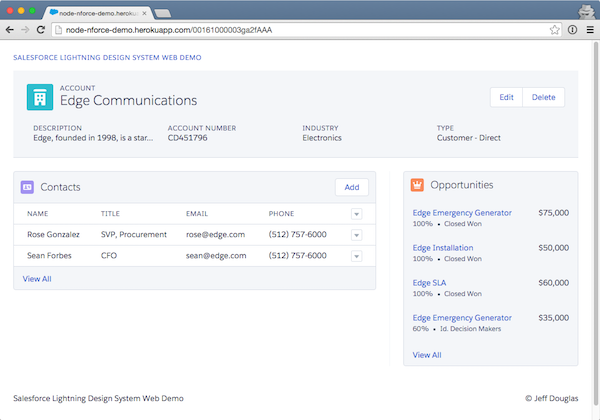Click SVP, Procurement title cell
The image size is (600, 420).
point(134,234)
